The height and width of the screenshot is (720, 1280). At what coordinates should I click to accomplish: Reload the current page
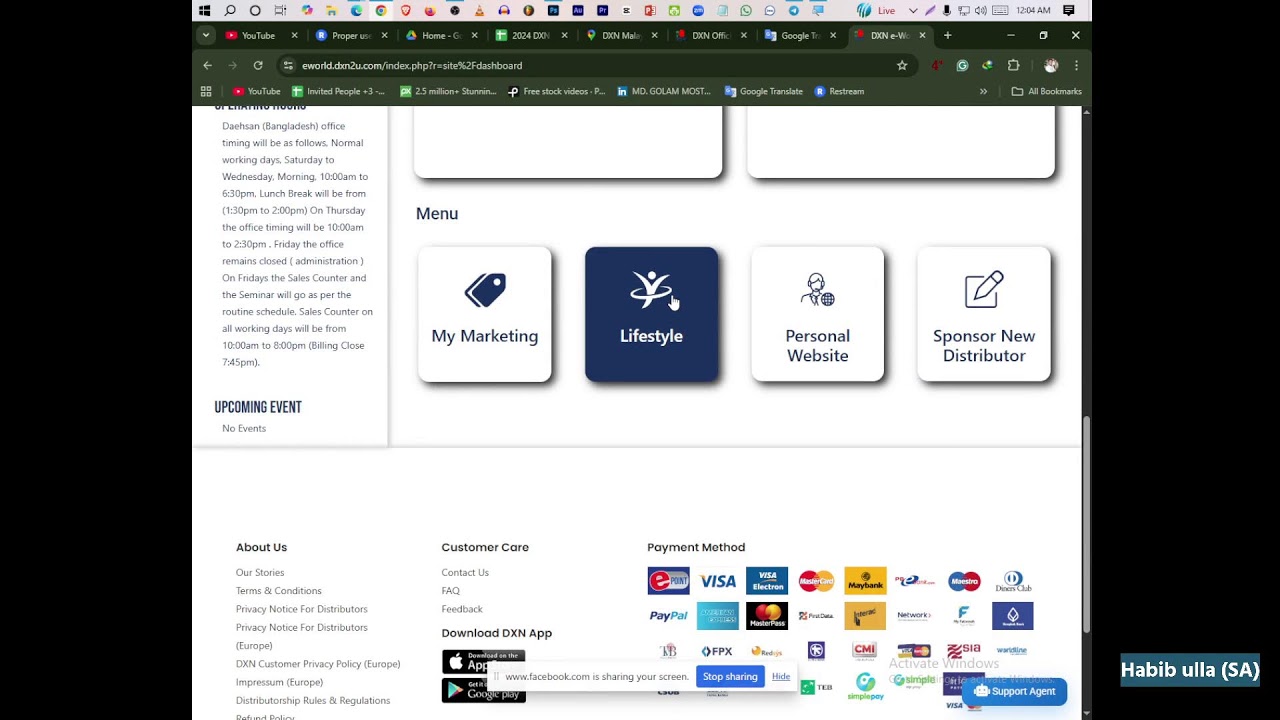pos(258,65)
